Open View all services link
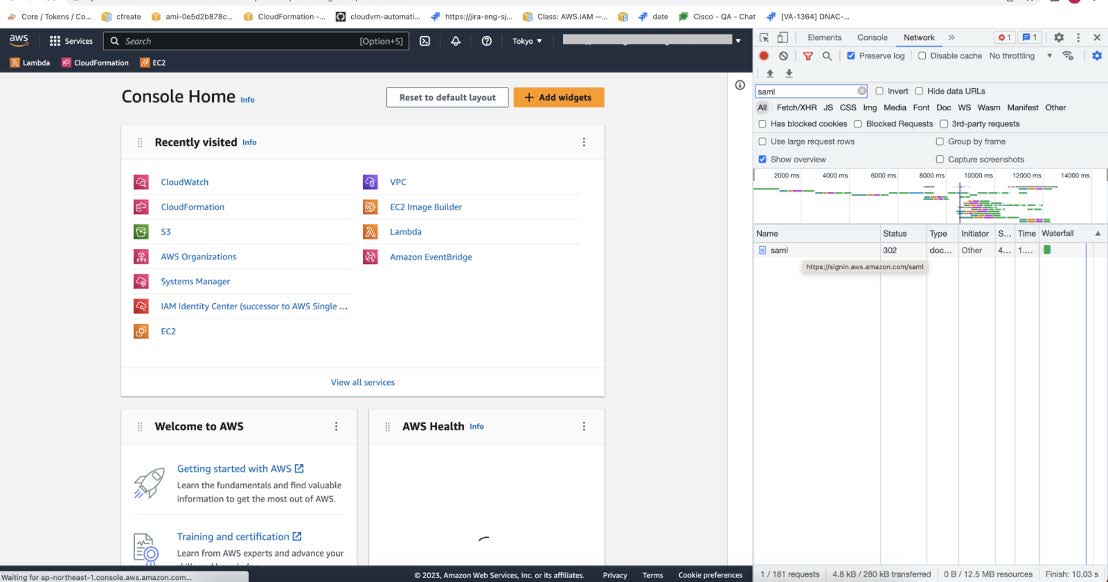1108x582 pixels. (363, 382)
